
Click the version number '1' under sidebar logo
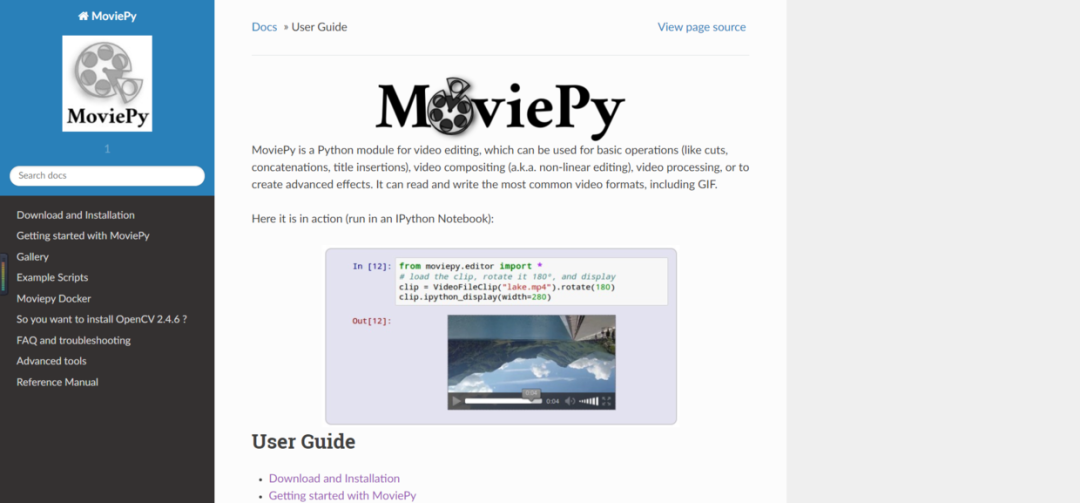(x=107, y=149)
